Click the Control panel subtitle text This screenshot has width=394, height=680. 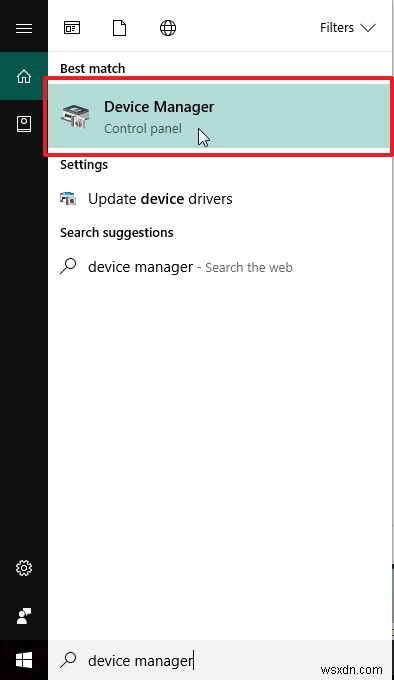(143, 129)
